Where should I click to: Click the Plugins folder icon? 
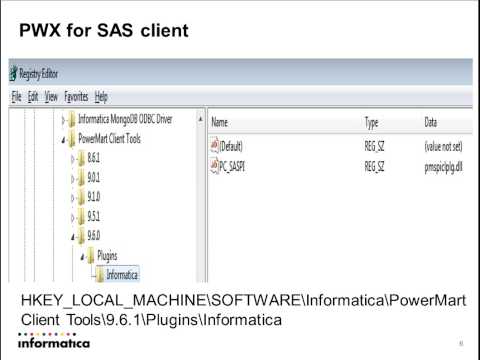[91, 256]
